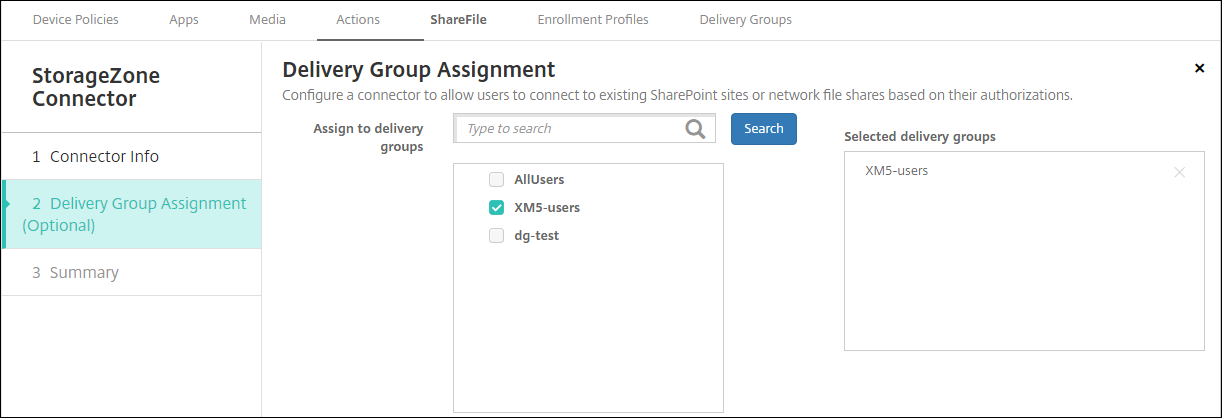Select the Actions tab

[358, 19]
